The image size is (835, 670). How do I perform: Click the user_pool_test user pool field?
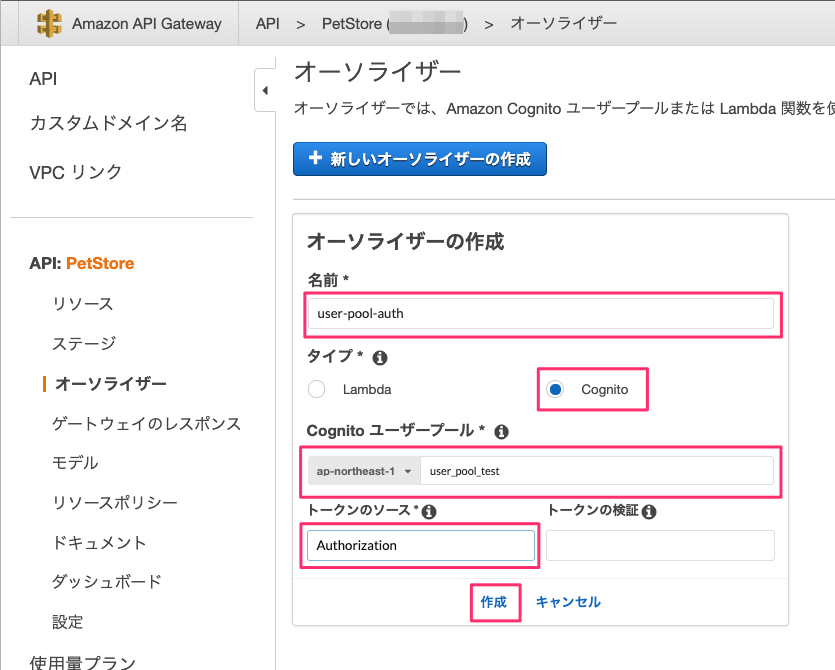coord(596,471)
